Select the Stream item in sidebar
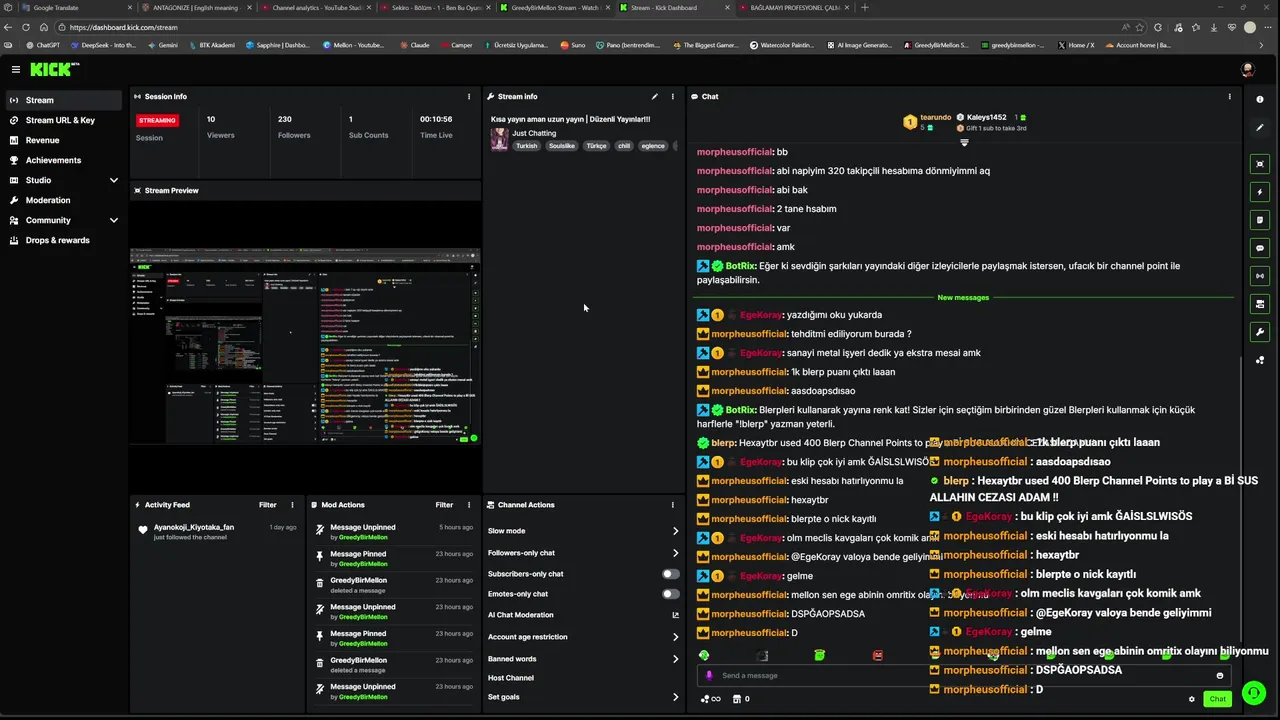This screenshot has width=1280, height=720. tap(63, 100)
